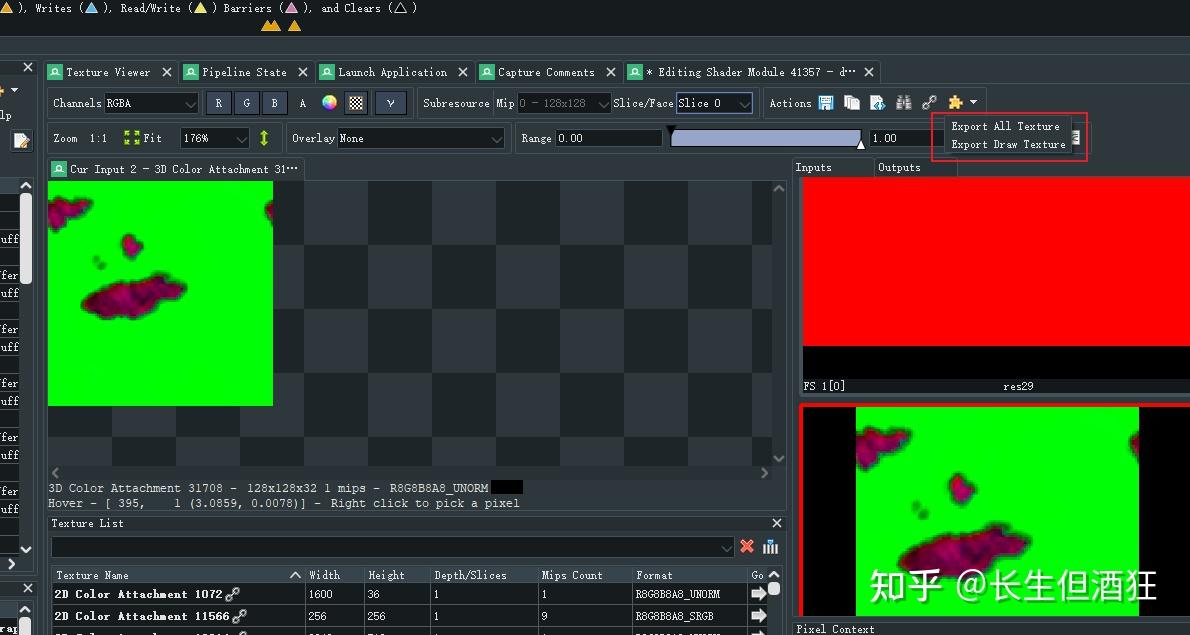This screenshot has height=635, width=1190.
Task: Click the Zoom 1:1 button
Action: [x=98, y=138]
